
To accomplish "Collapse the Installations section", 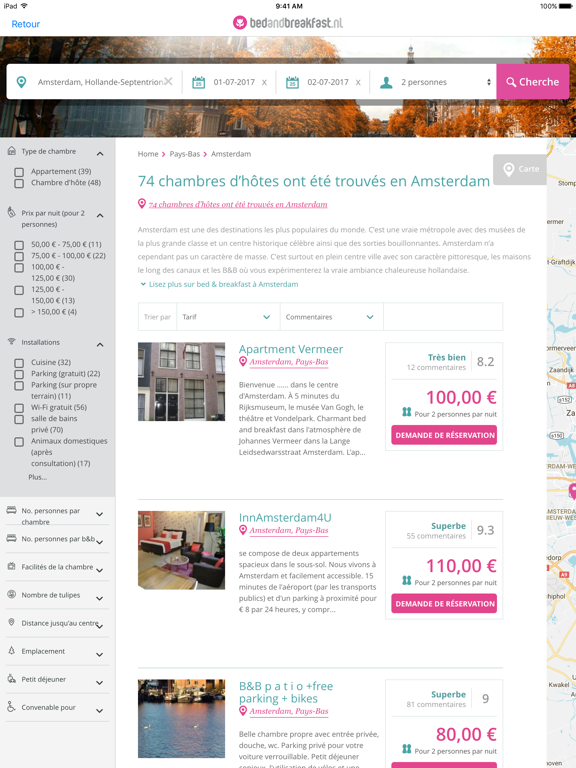I will pyautogui.click(x=100, y=344).
